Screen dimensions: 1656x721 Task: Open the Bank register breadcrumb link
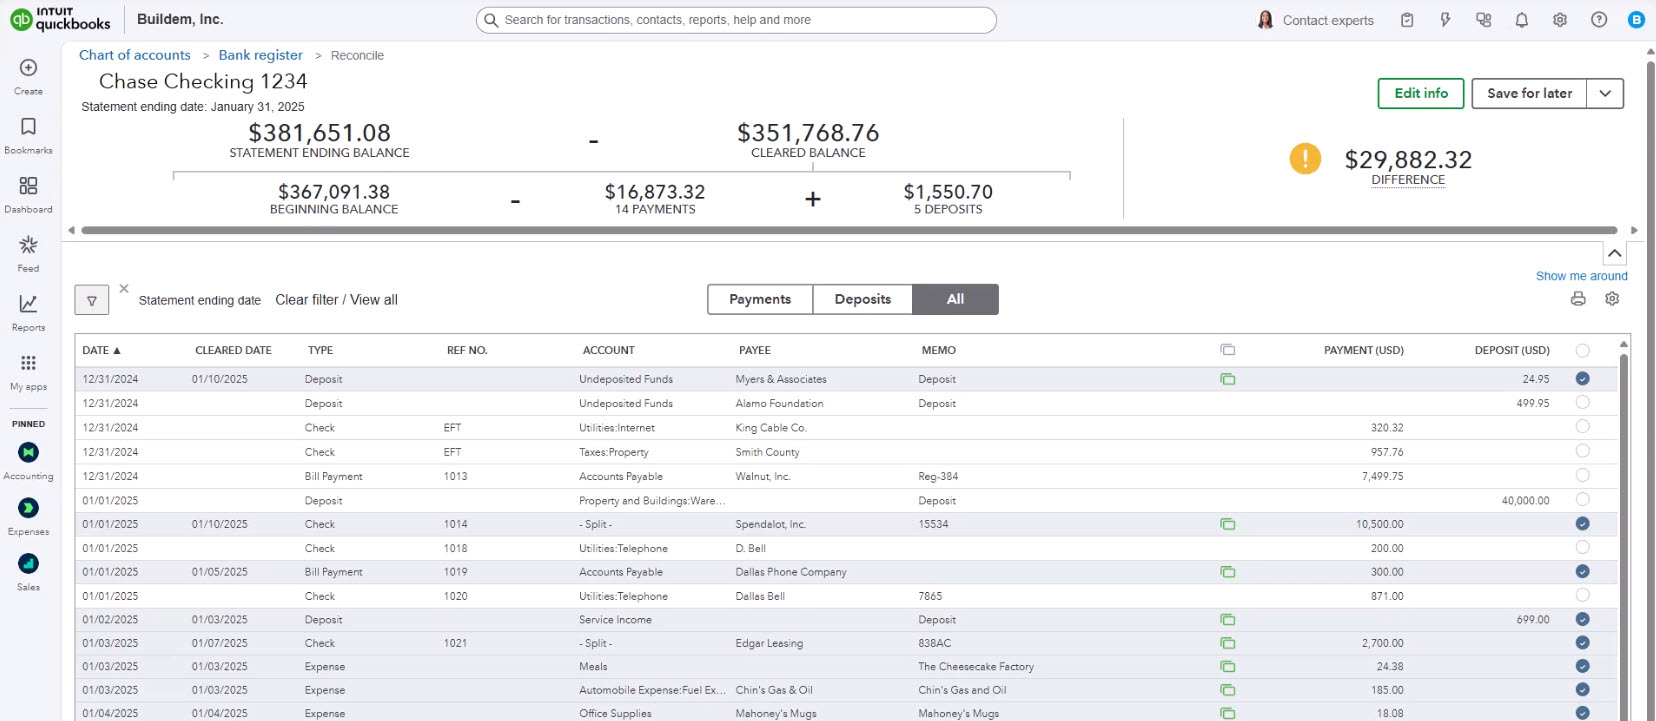pyautogui.click(x=260, y=55)
